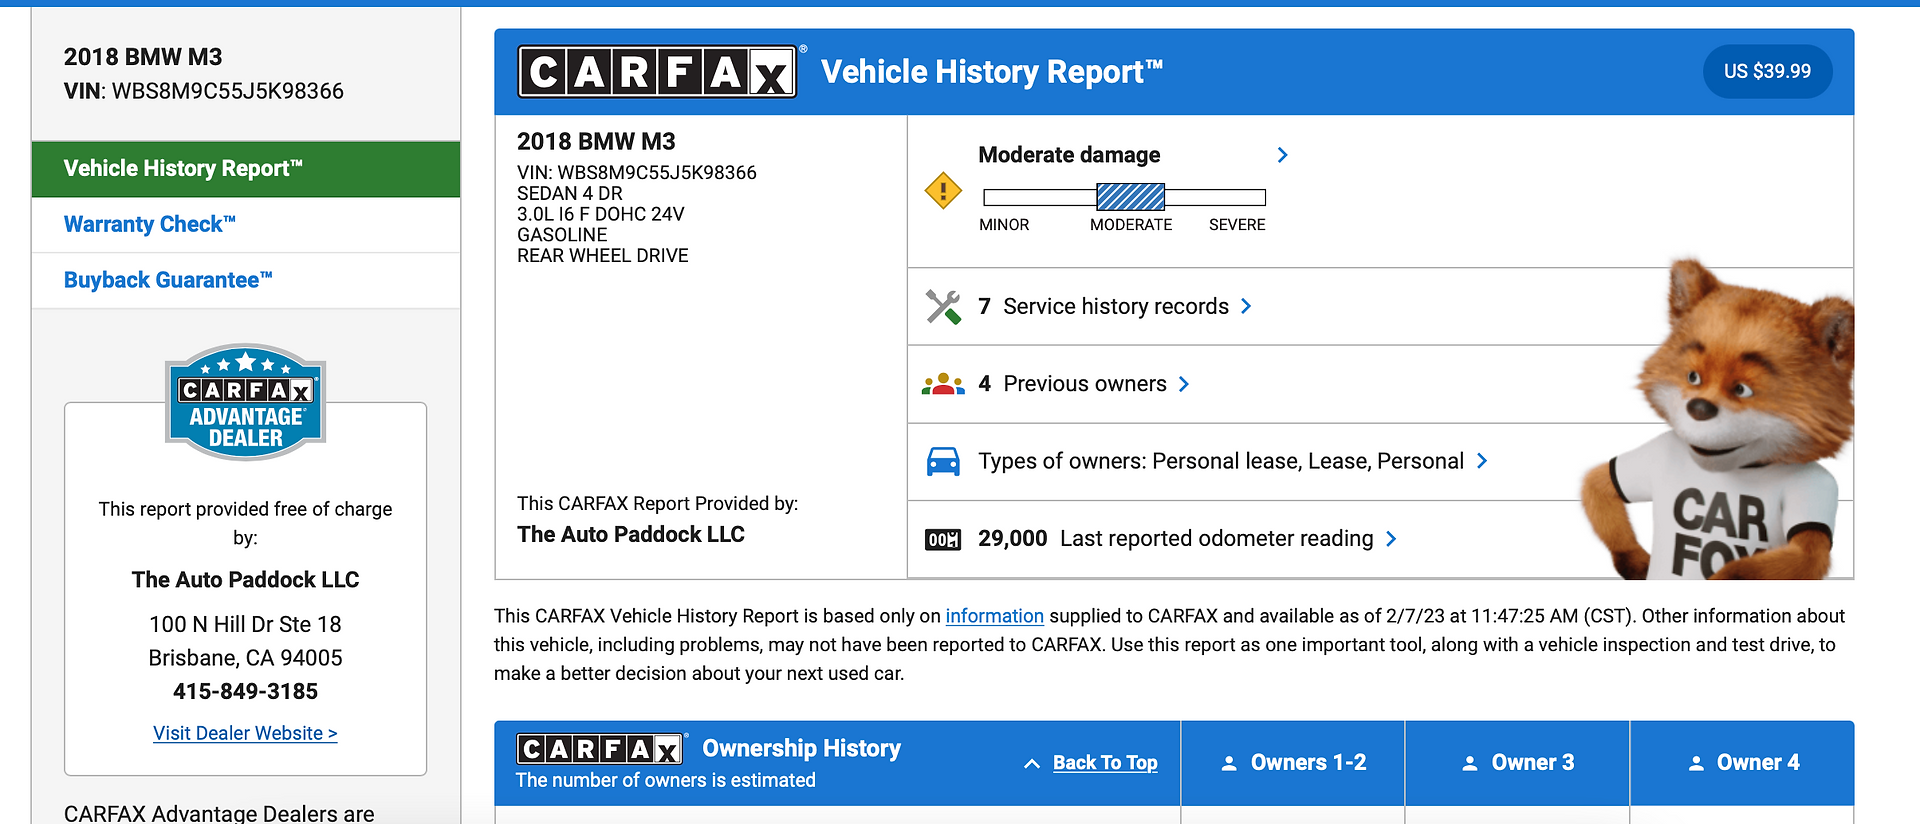Screen dimensions: 1920x824
Task: Click the SEDAN 4 DR body style text
Action: point(570,194)
